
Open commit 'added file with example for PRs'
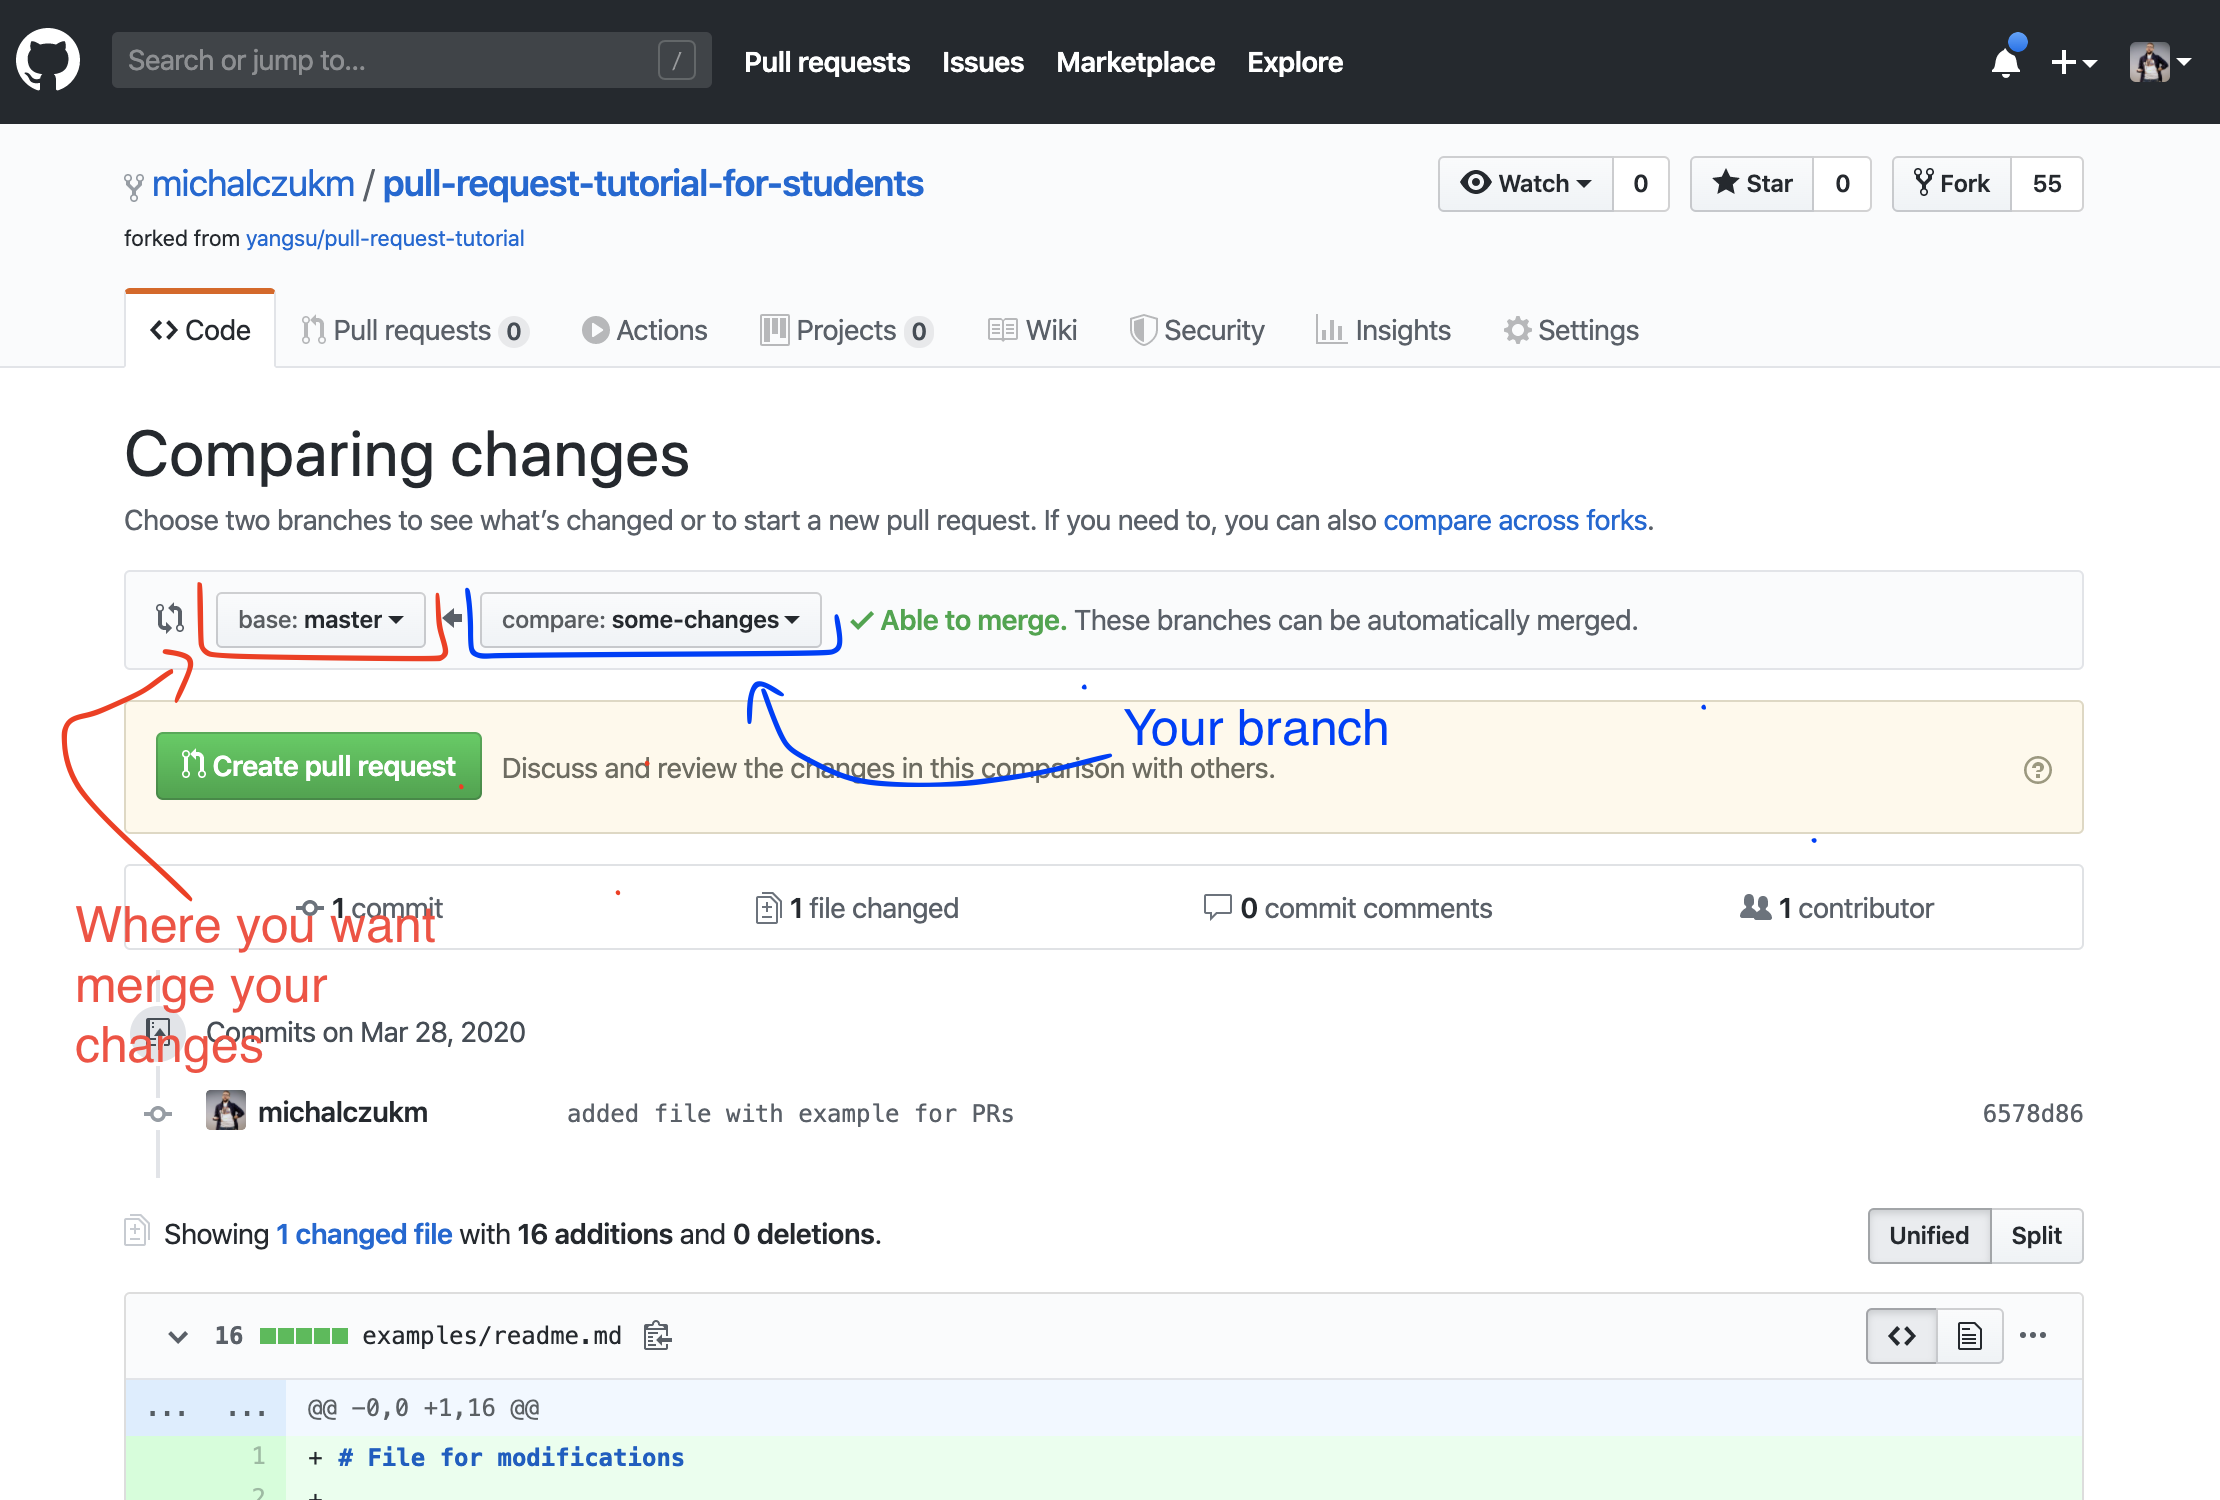point(790,1114)
